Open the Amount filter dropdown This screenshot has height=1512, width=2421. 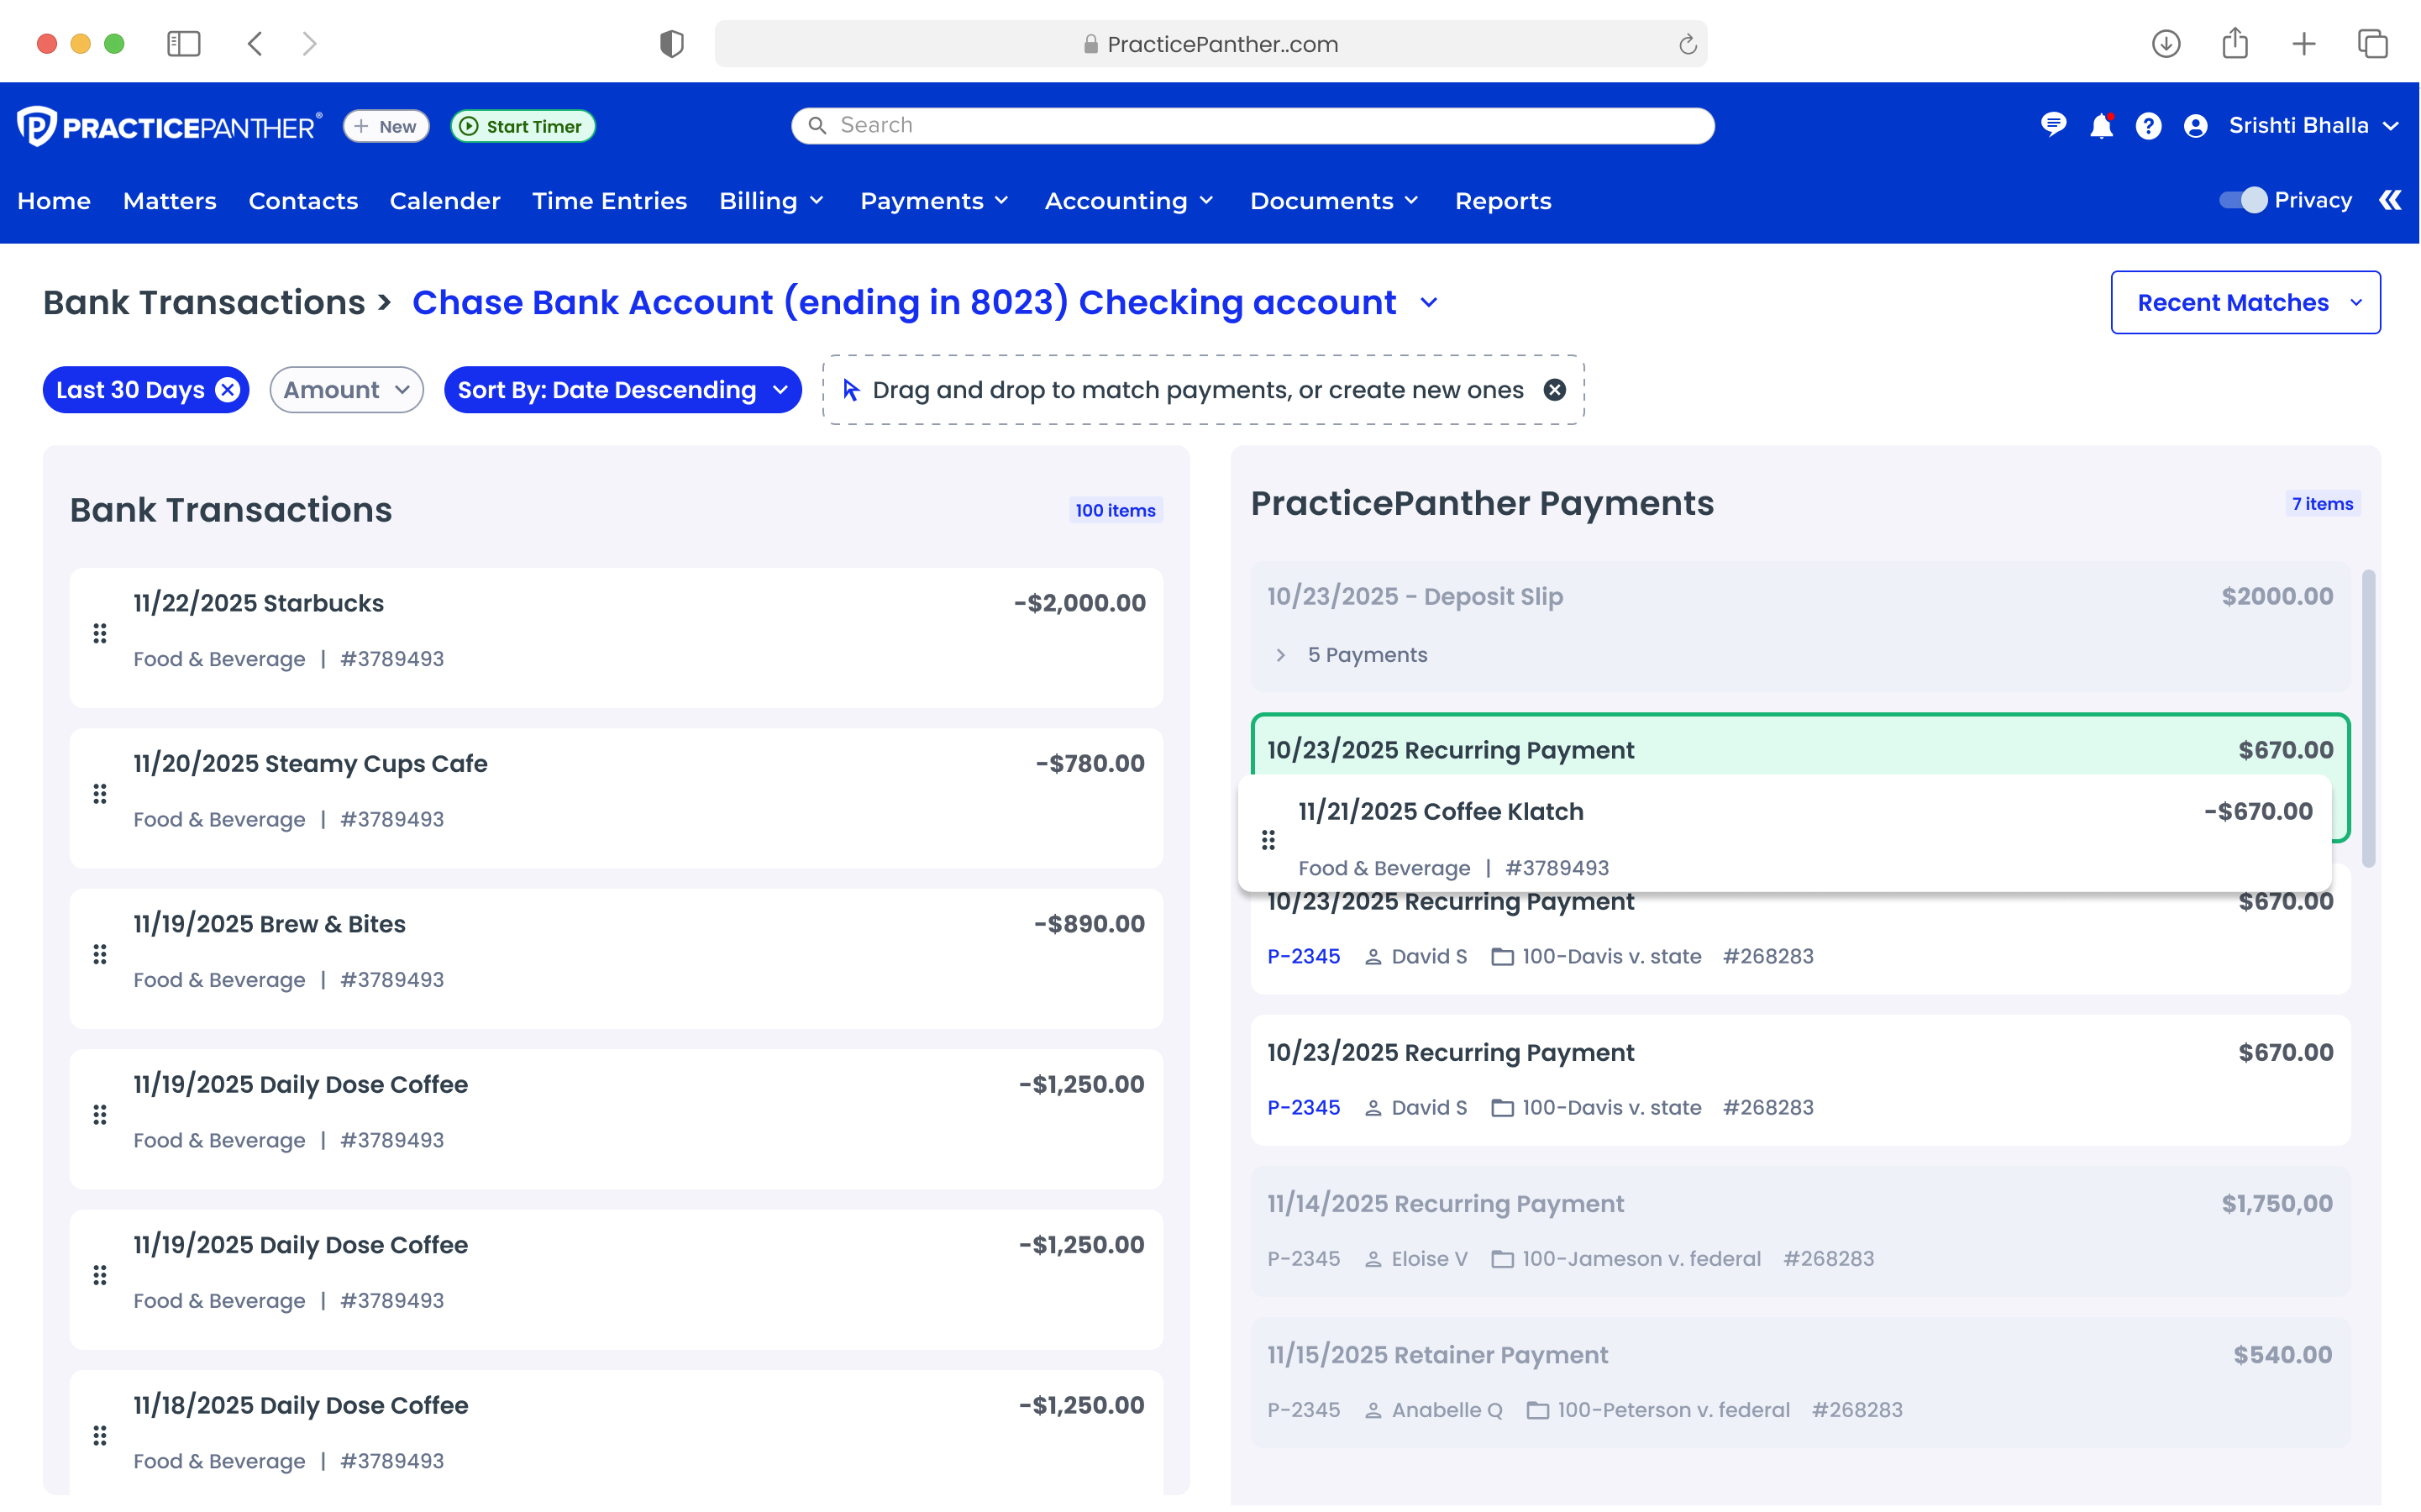[346, 390]
